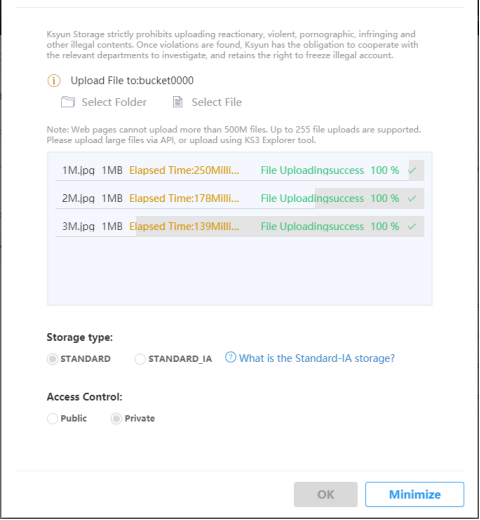Minimize the upload dialog
The width and height of the screenshot is (480, 520).
point(415,494)
